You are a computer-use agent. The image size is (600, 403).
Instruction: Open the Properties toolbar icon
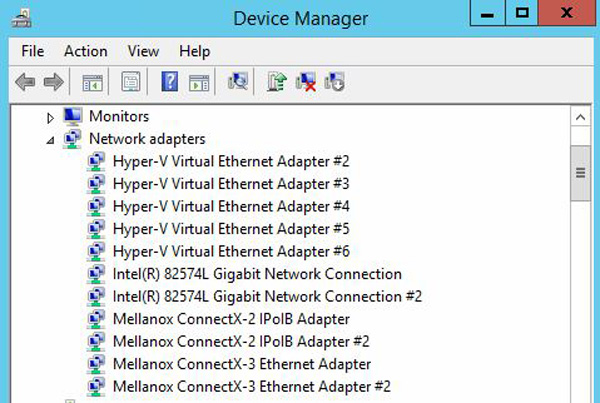(130, 82)
